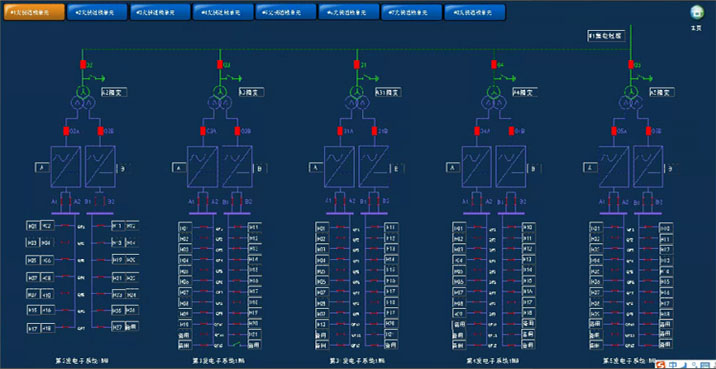Select the H19 combiner box in subsystem 2
Screen dimensions: 716x369
click(118, 260)
